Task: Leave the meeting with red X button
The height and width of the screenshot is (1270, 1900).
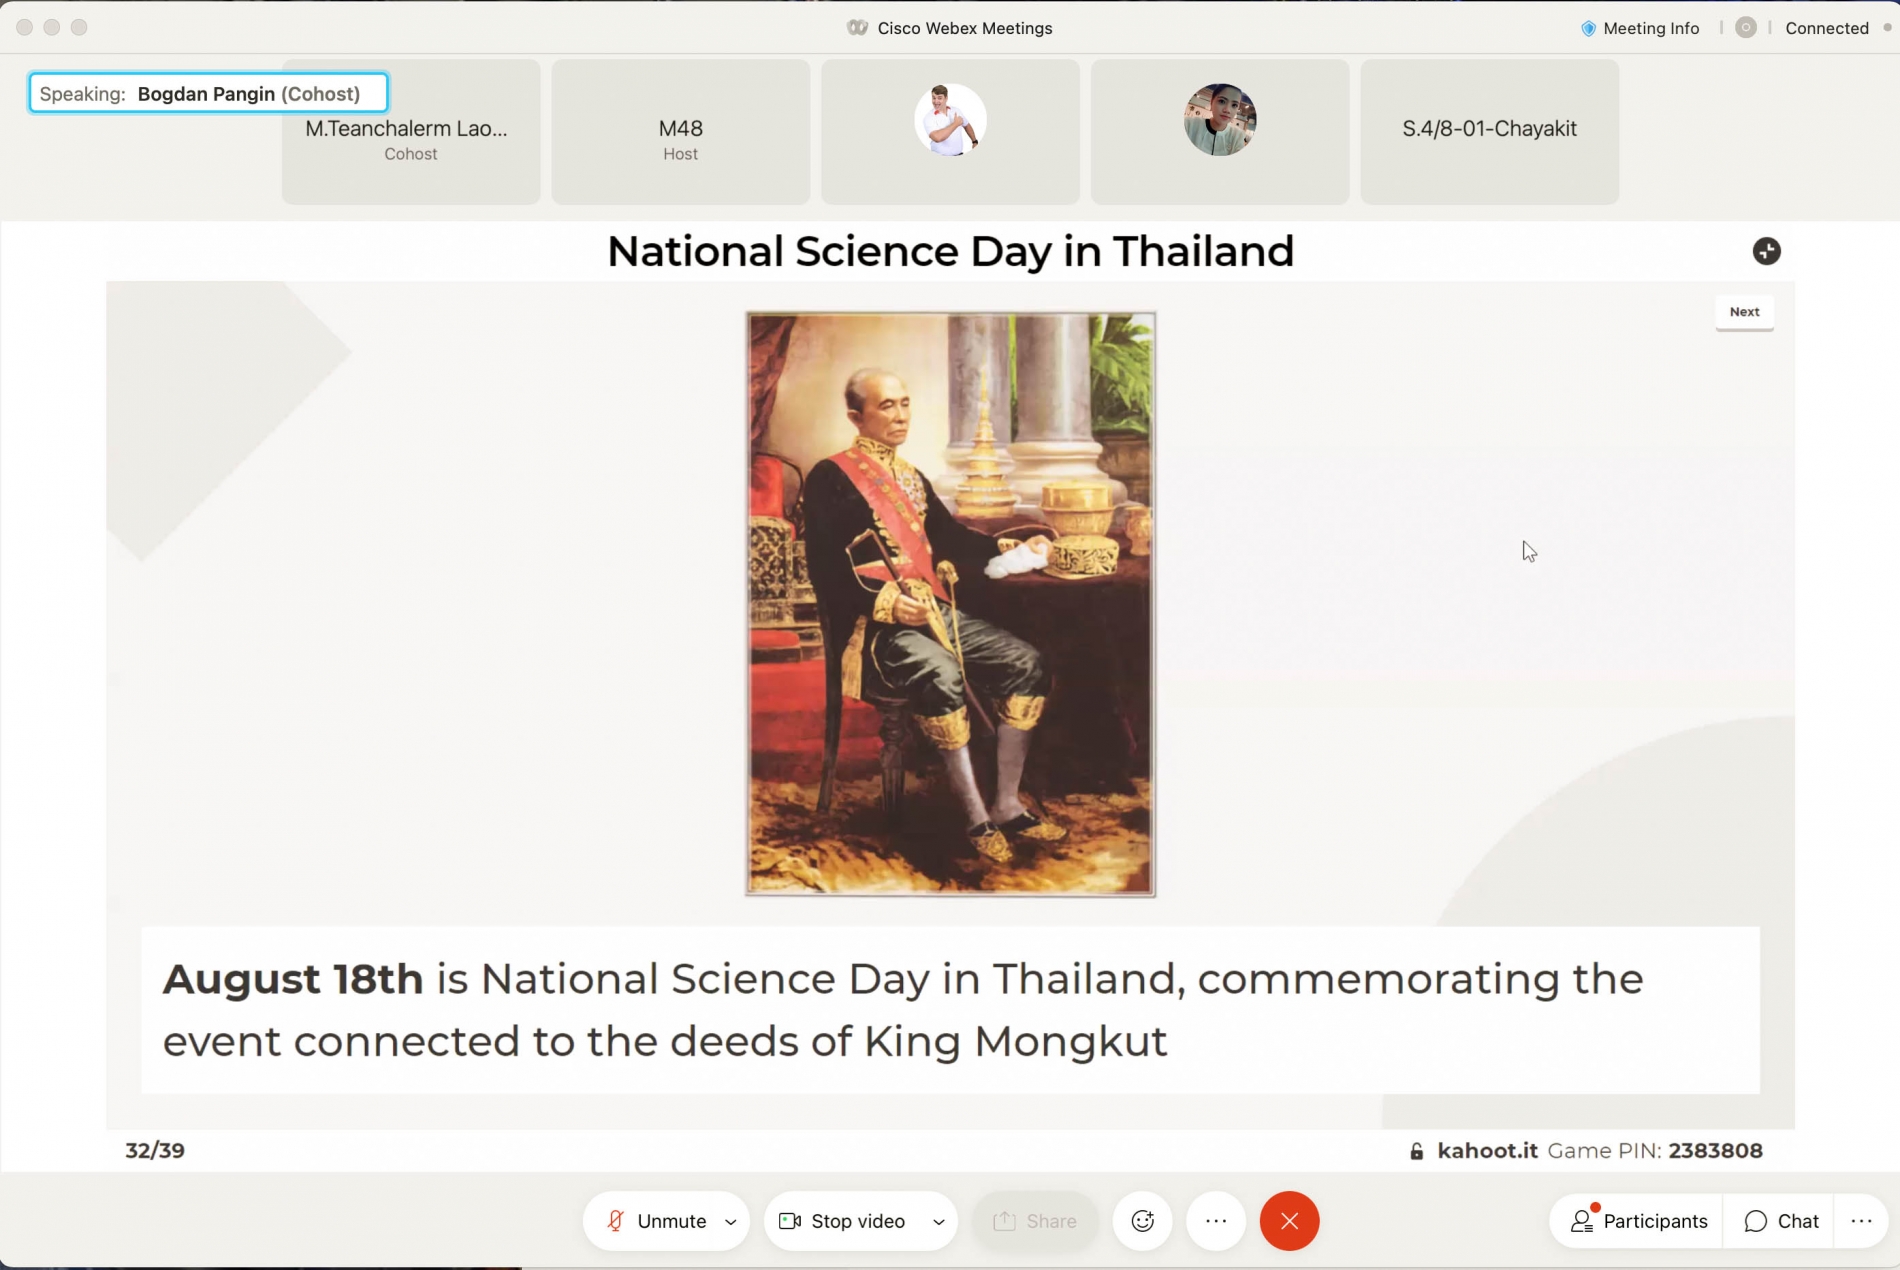Action: (1289, 1221)
